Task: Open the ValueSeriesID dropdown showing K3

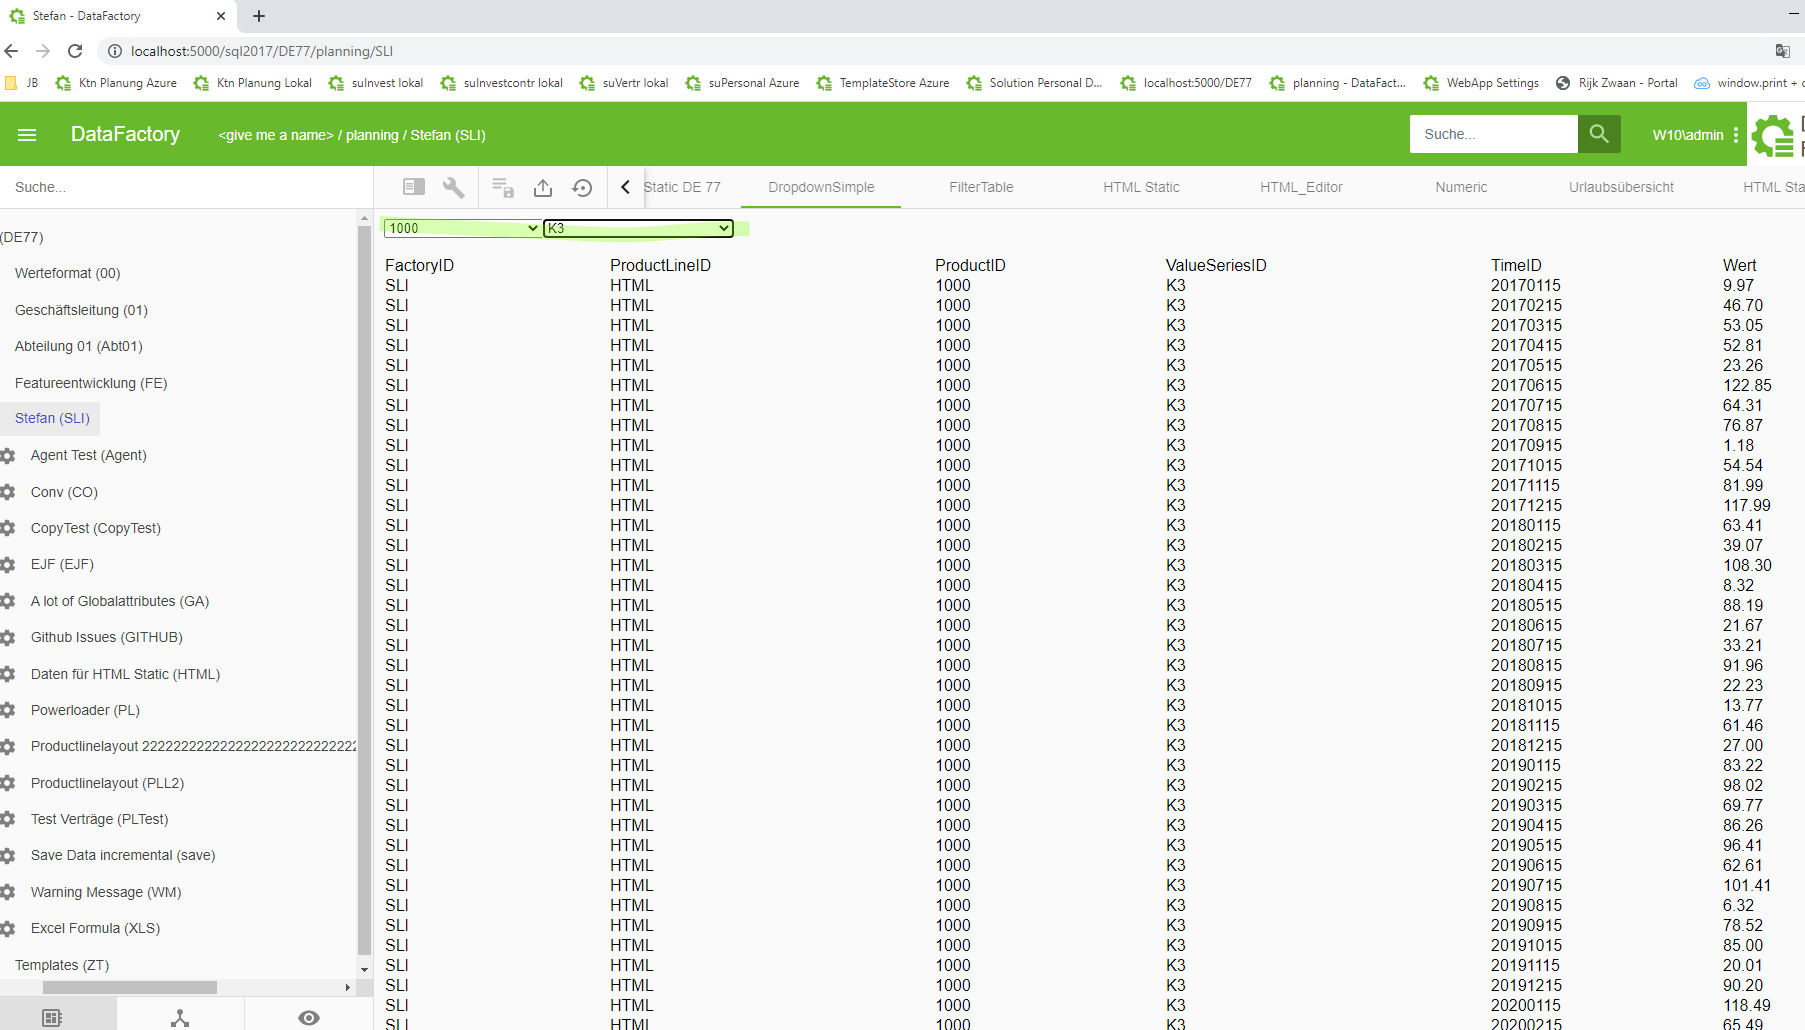Action: tap(638, 228)
